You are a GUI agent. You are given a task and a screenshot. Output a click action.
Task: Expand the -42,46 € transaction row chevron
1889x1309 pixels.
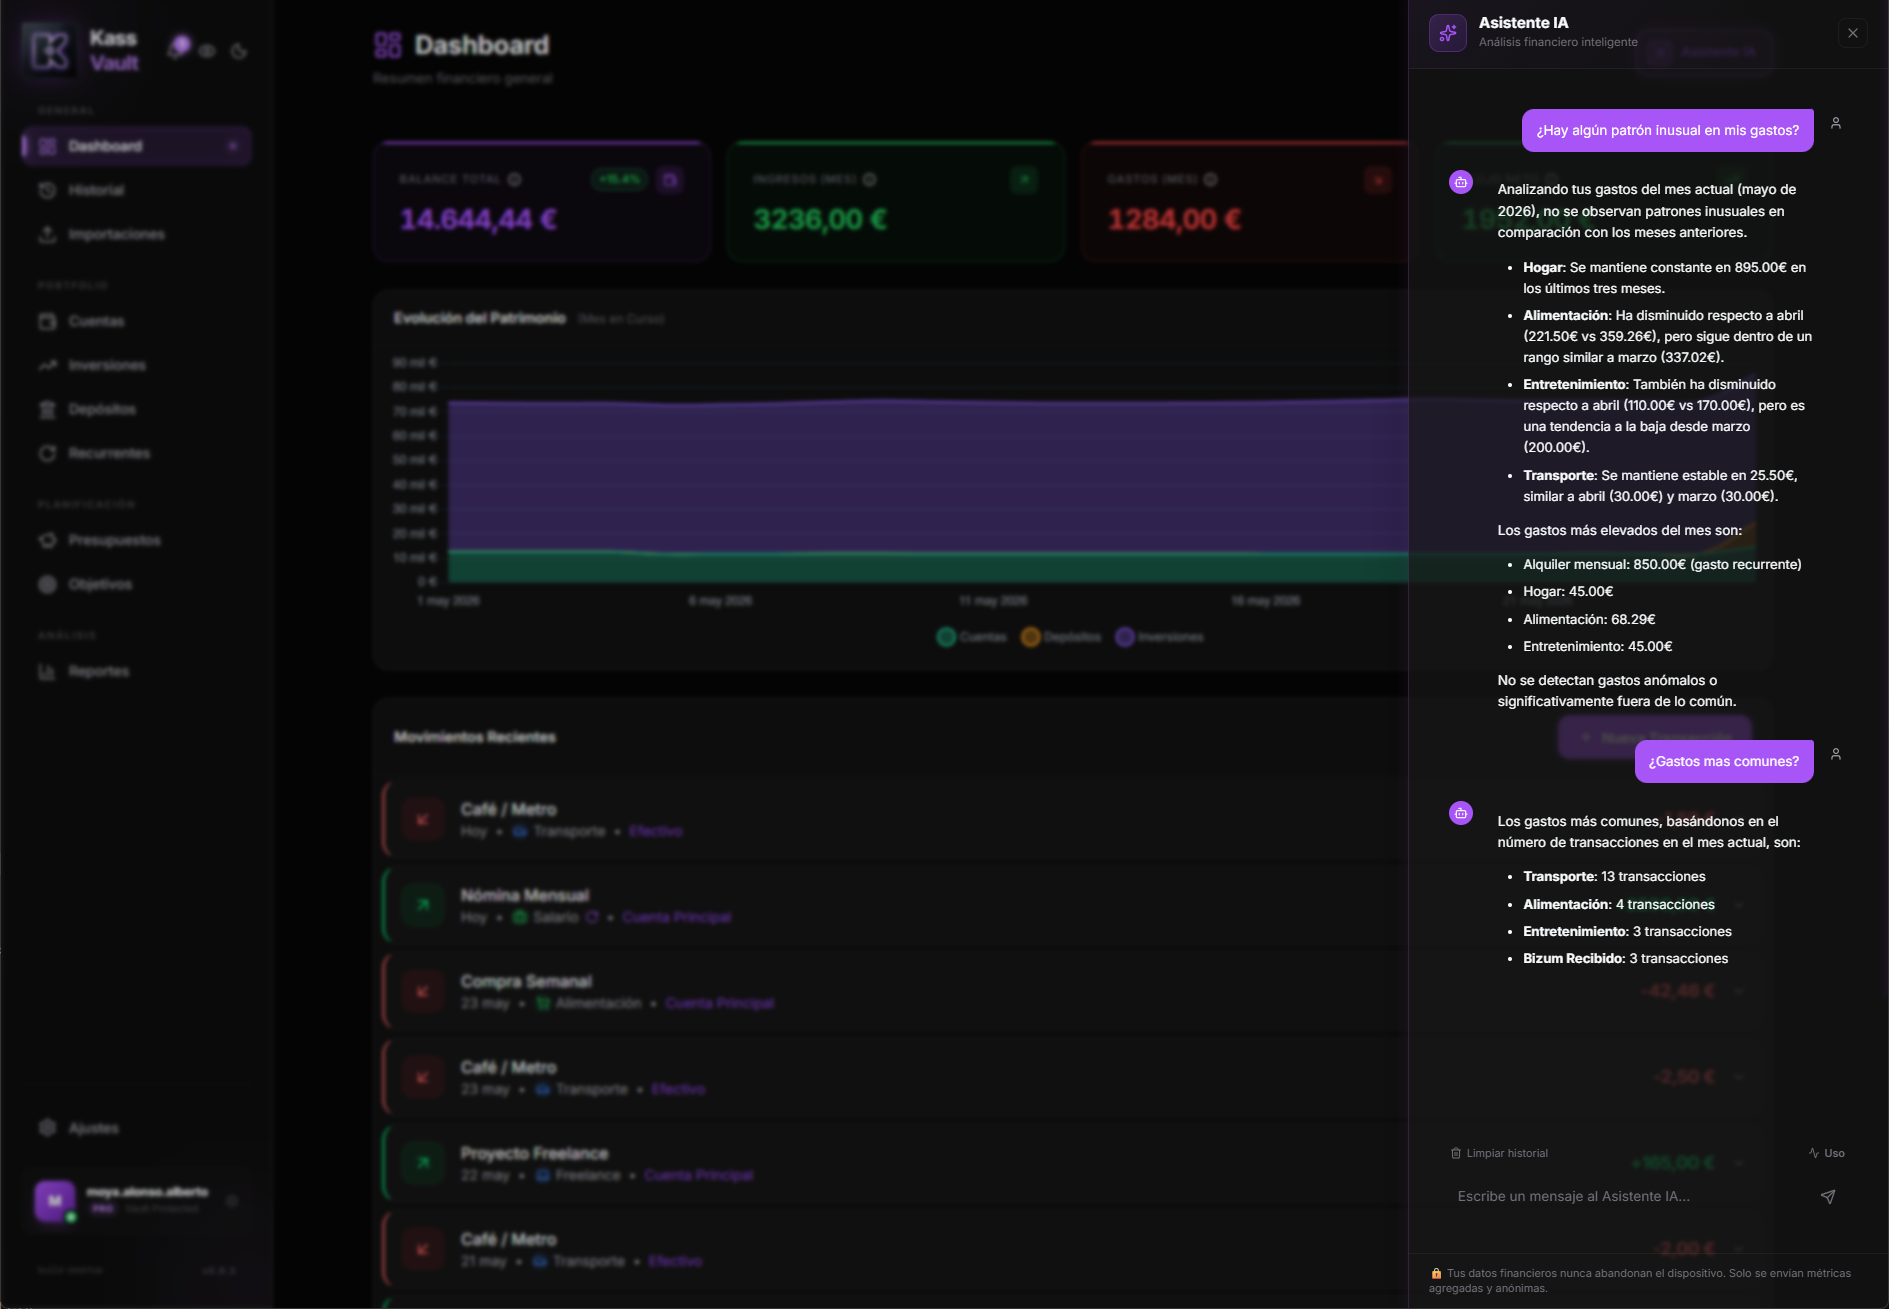[x=1739, y=991]
